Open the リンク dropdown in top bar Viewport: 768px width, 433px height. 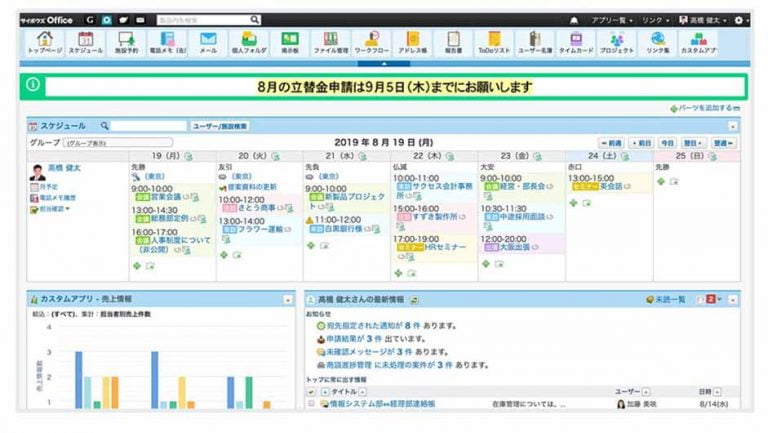pyautogui.click(x=658, y=19)
